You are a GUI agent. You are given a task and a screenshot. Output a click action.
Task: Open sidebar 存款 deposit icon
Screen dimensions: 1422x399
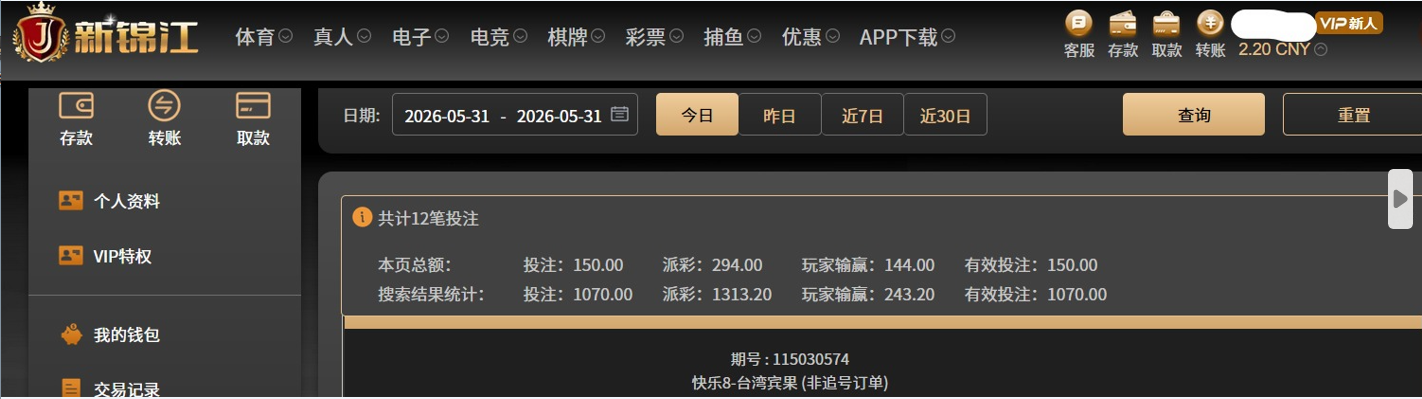pyautogui.click(x=76, y=104)
